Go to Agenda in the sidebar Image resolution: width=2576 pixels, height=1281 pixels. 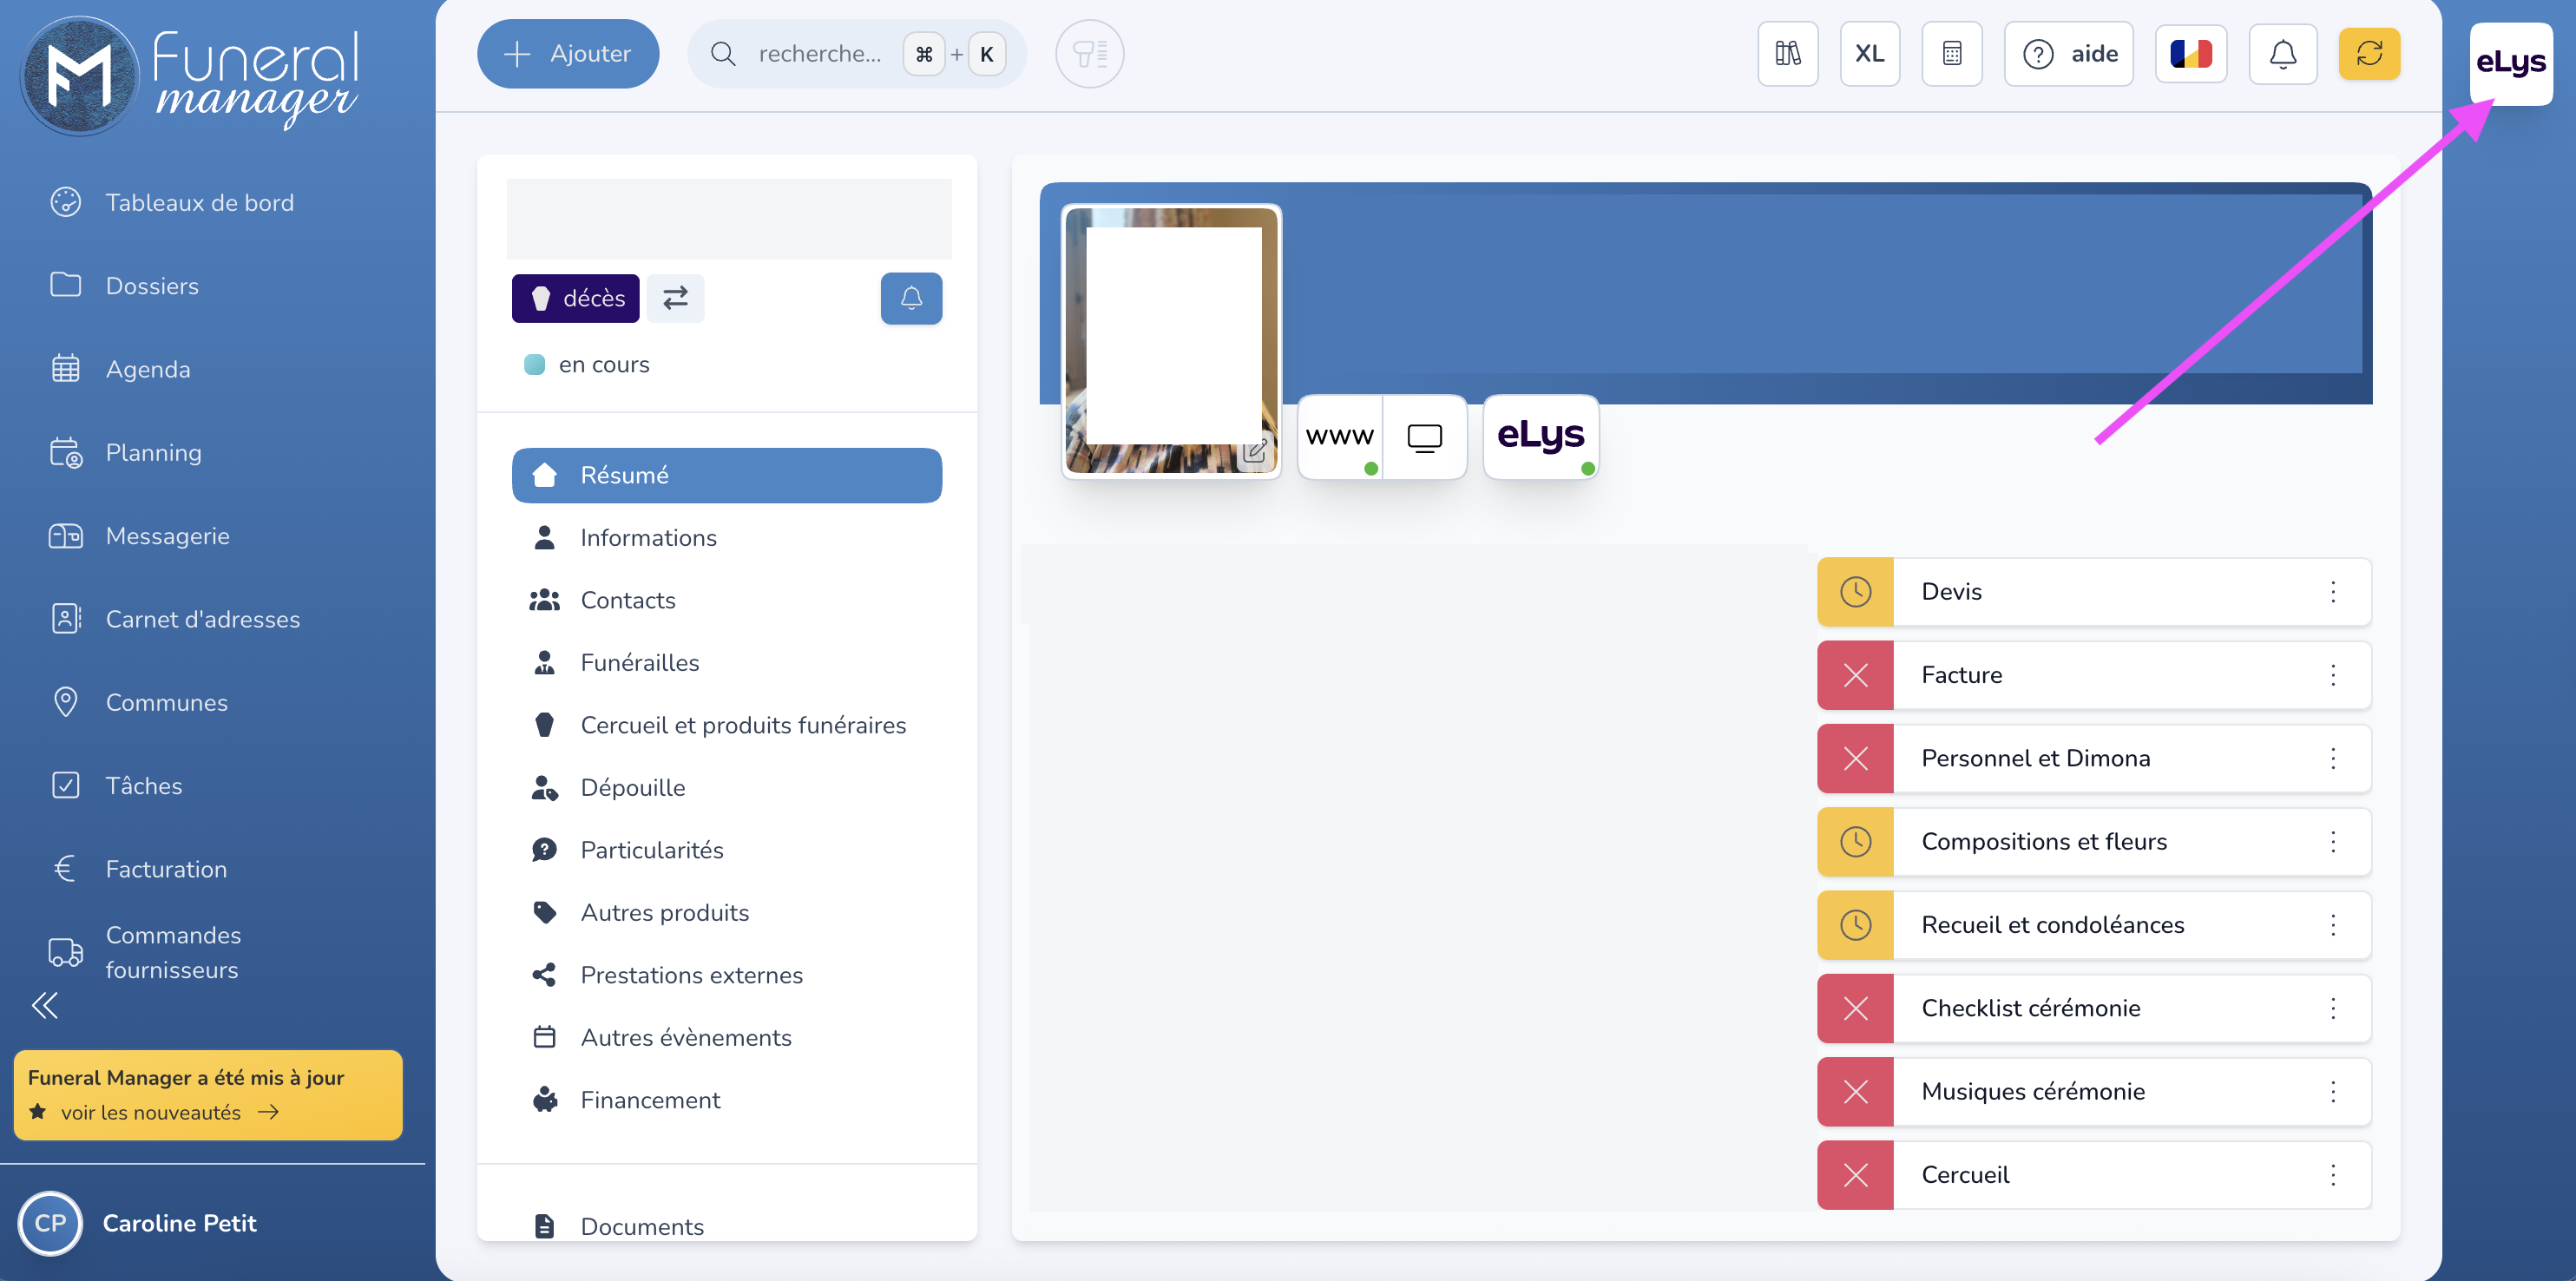148,369
